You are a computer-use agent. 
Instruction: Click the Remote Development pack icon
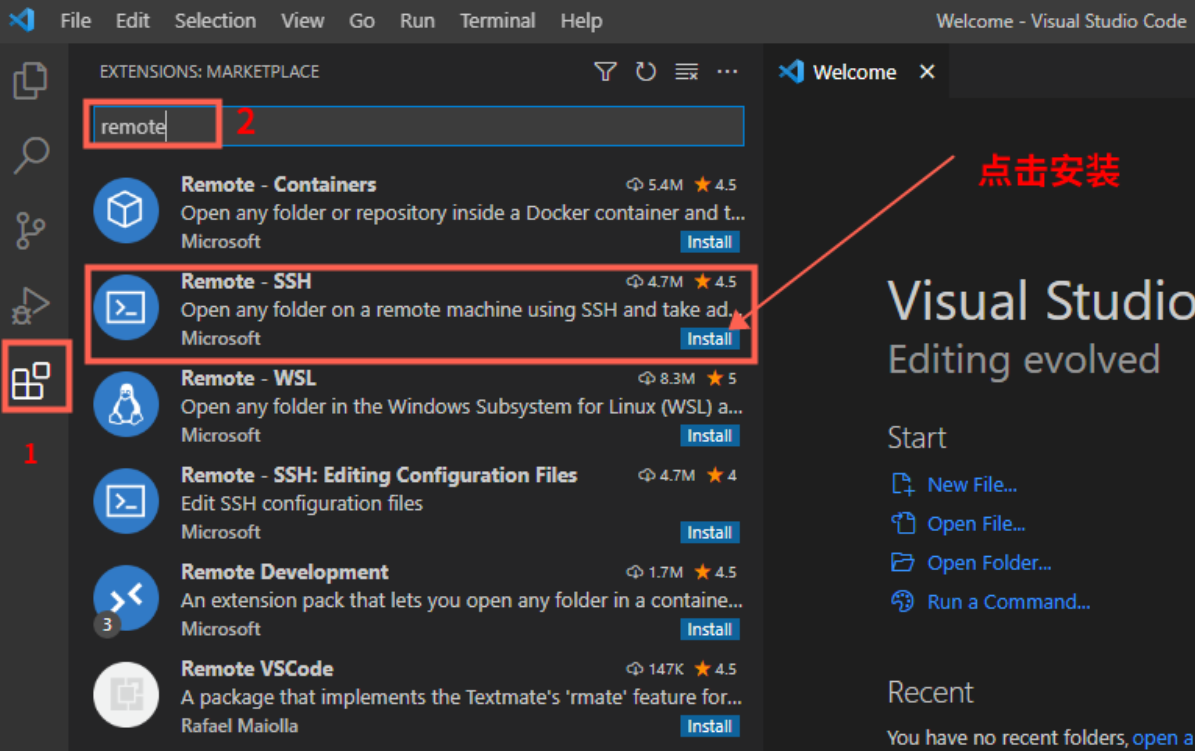[x=126, y=598]
